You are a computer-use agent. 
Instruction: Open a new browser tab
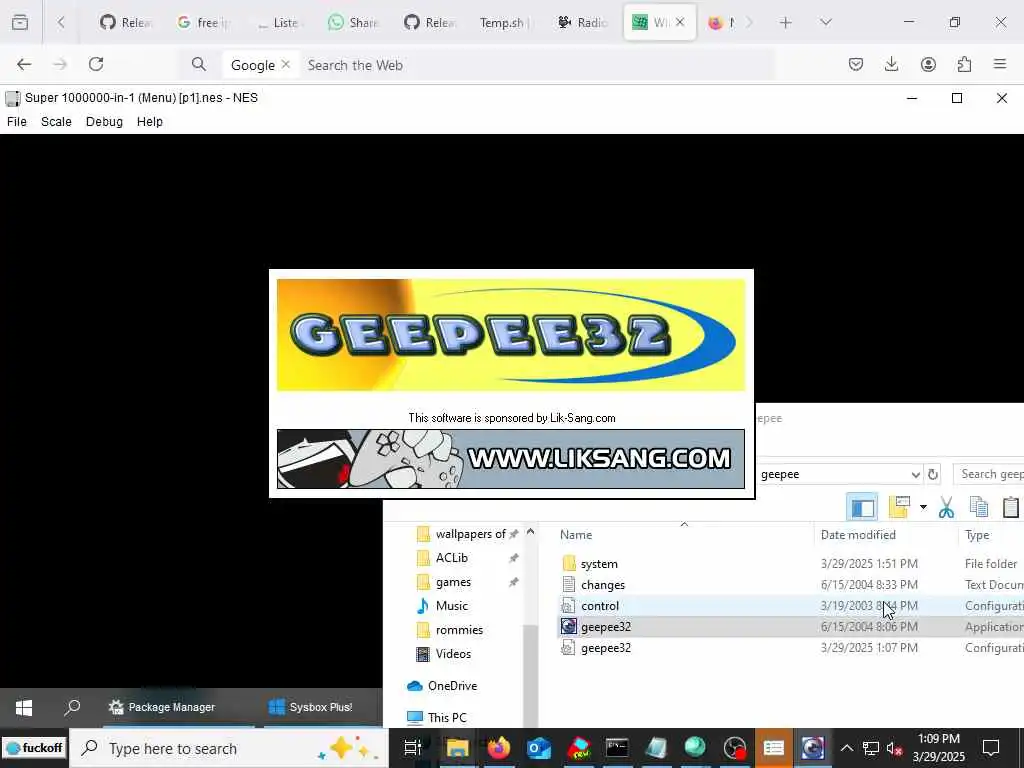786,22
